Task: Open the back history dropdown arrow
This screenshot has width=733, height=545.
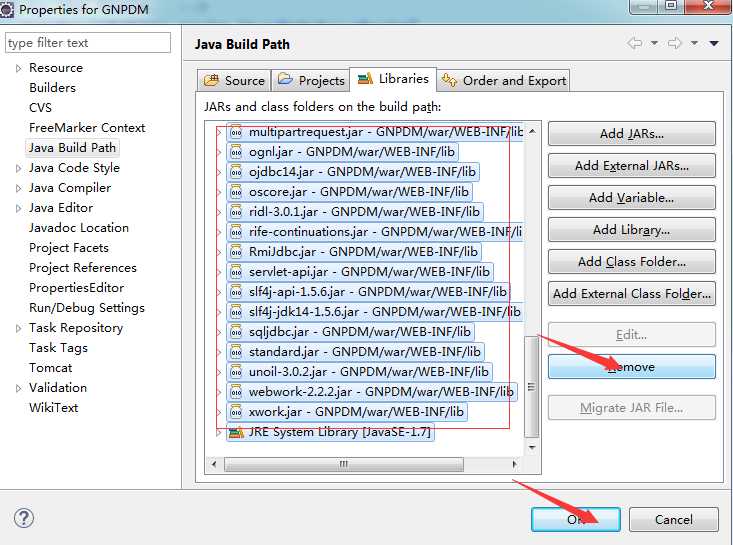Action: (x=654, y=43)
